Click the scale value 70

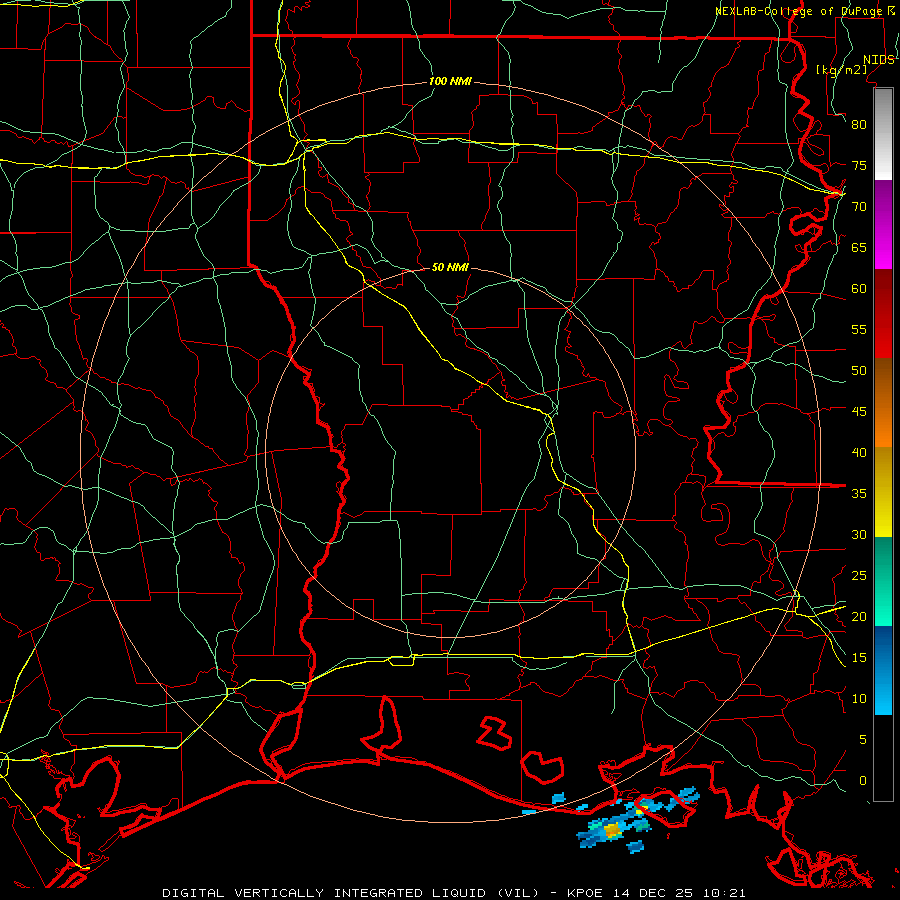[859, 207]
